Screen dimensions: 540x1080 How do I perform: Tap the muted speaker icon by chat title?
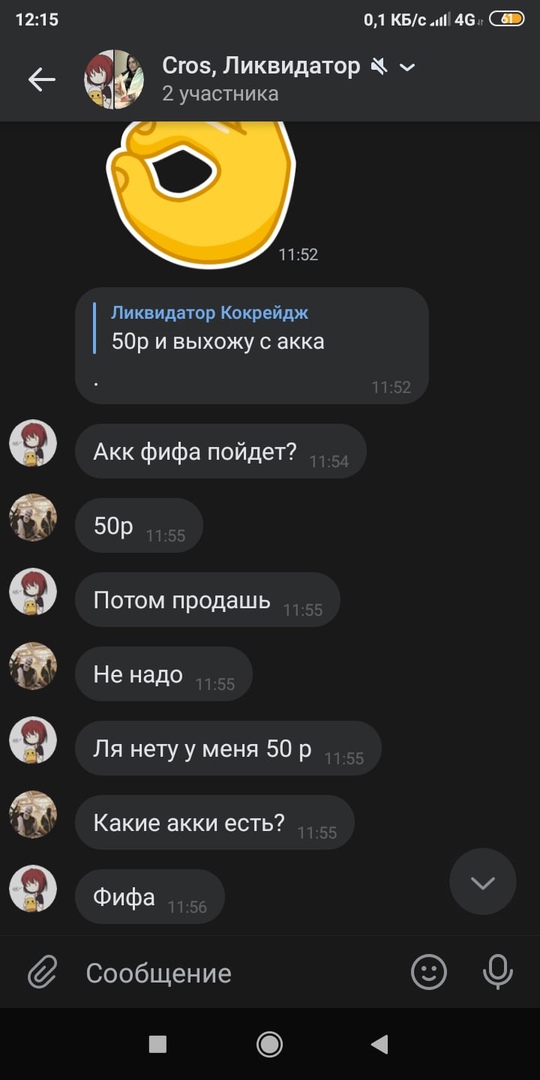point(378,67)
